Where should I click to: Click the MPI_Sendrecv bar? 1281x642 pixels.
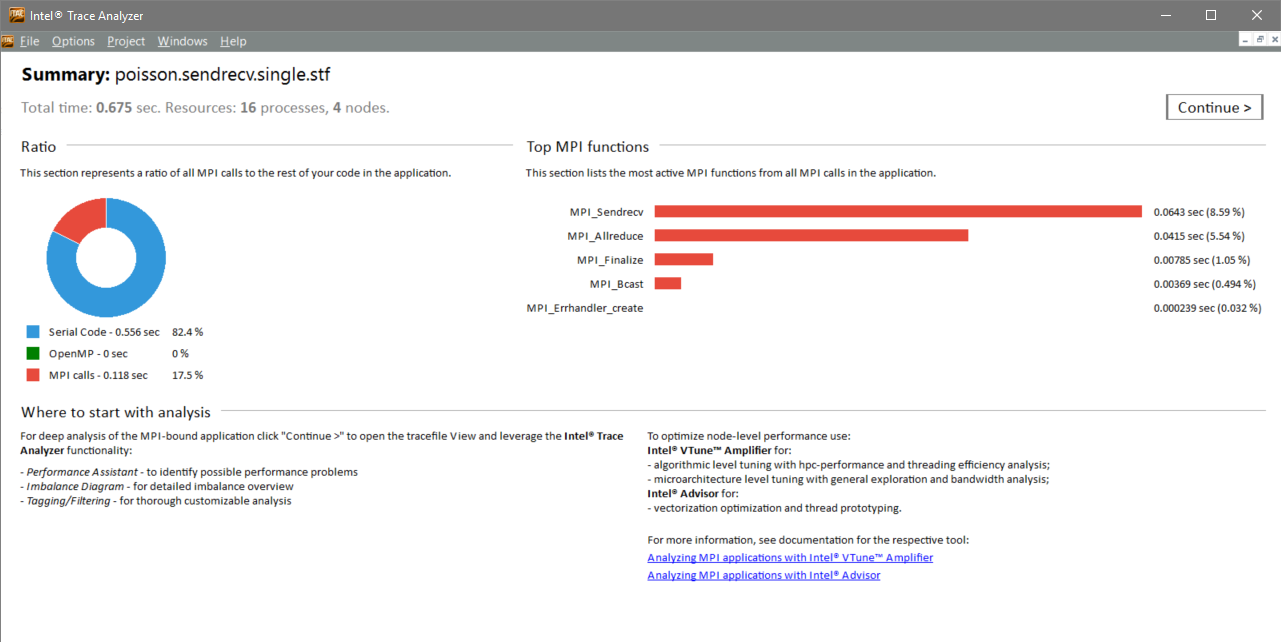pyautogui.click(x=898, y=211)
